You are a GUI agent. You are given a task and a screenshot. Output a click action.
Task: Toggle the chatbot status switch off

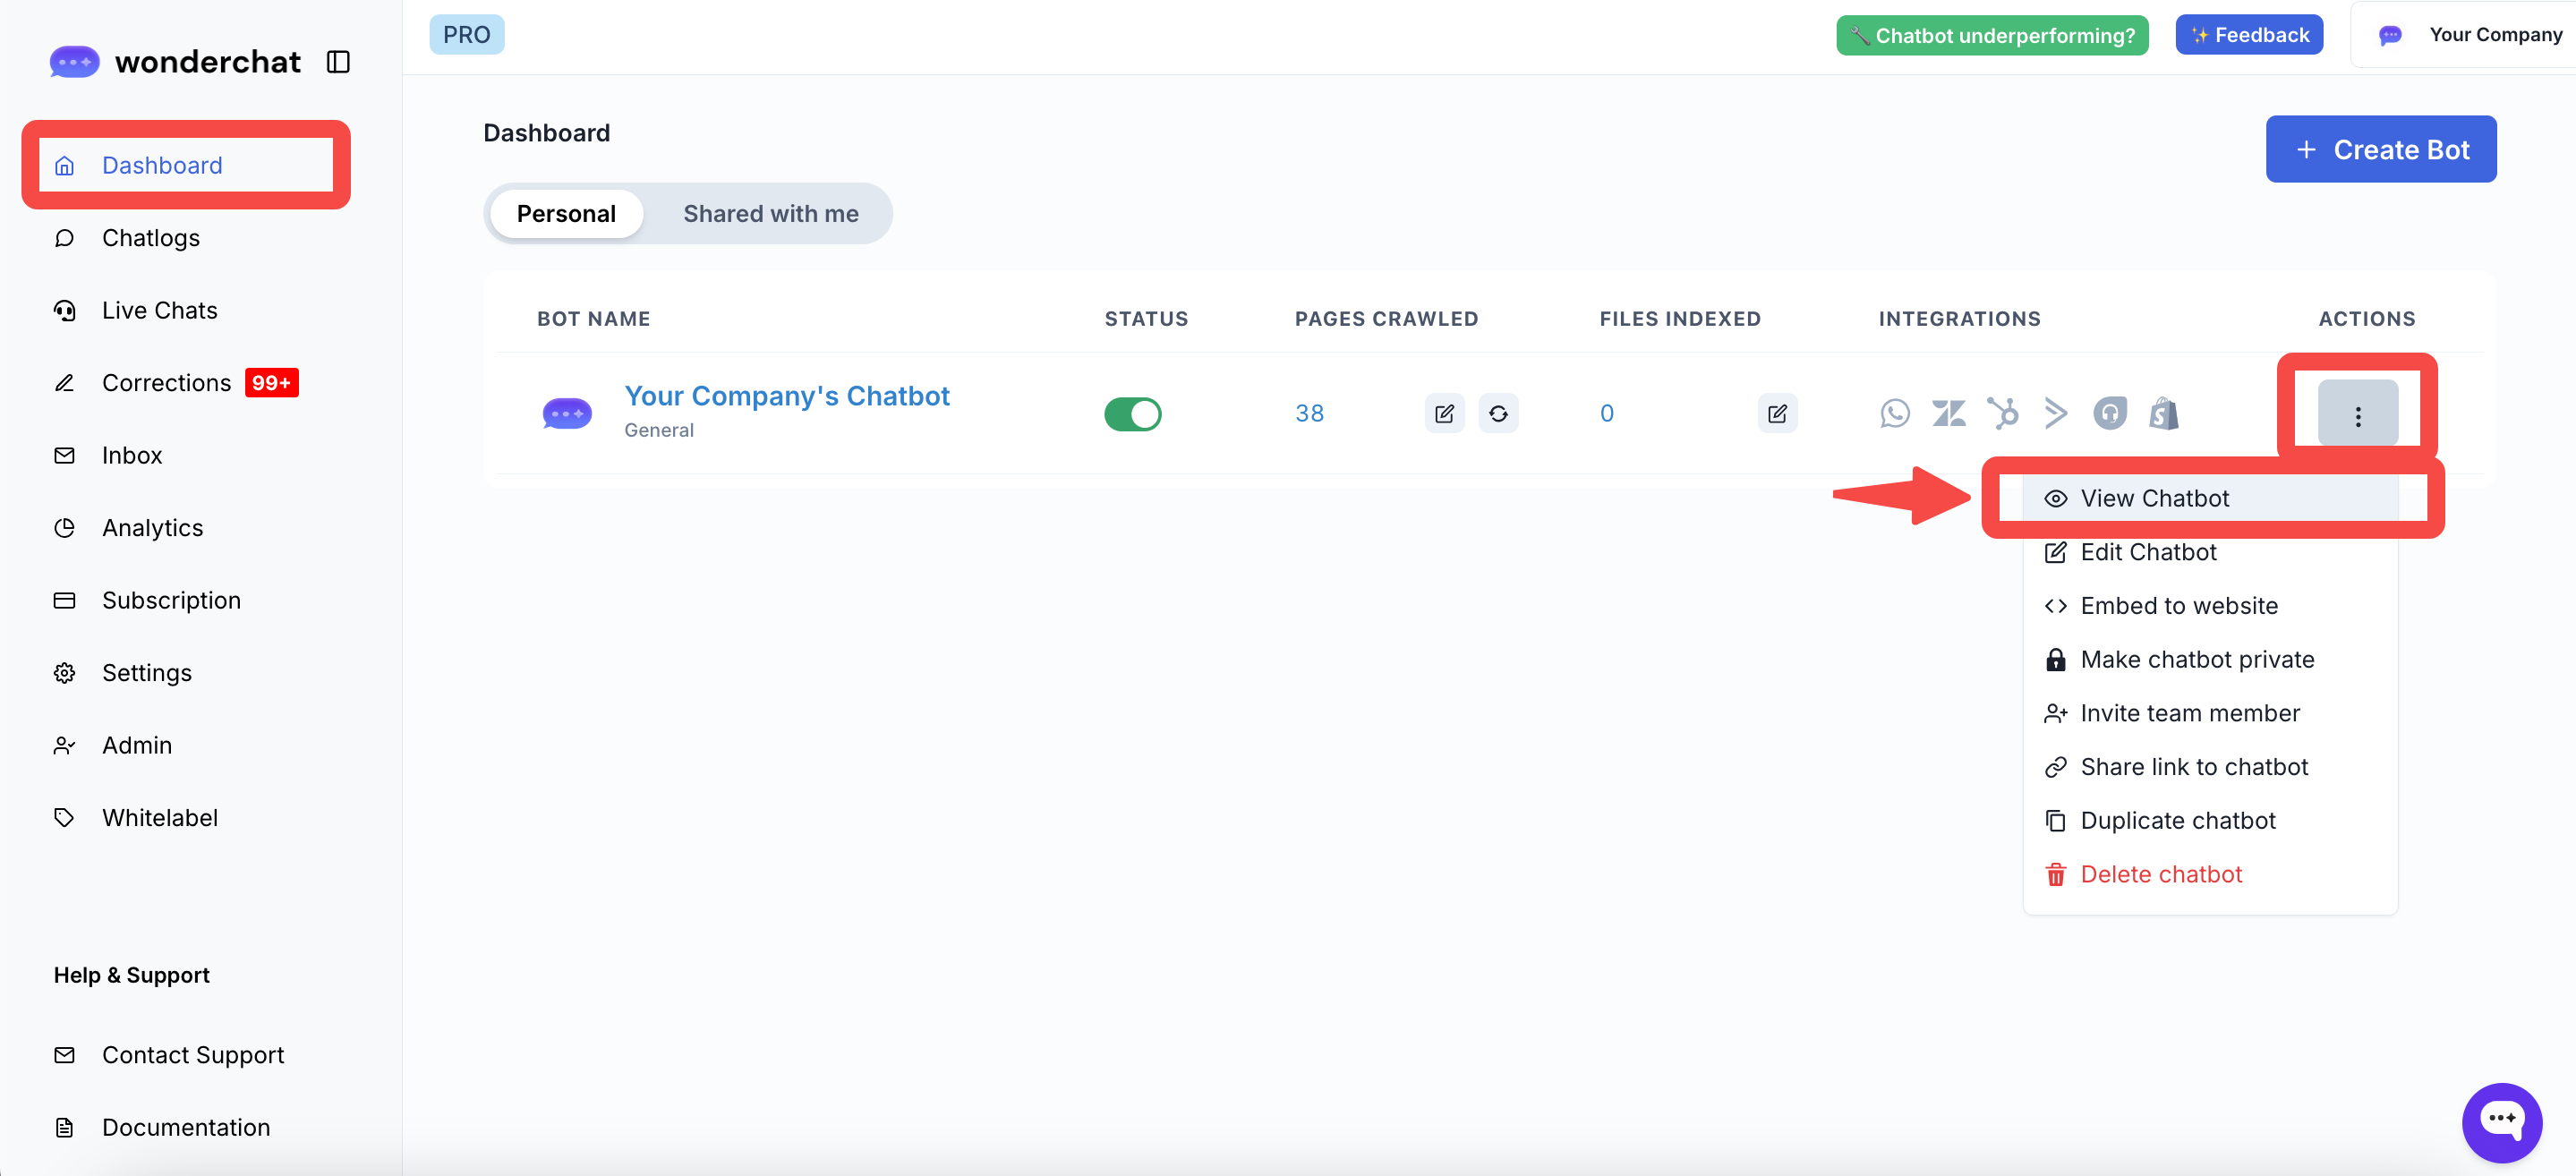[1132, 413]
